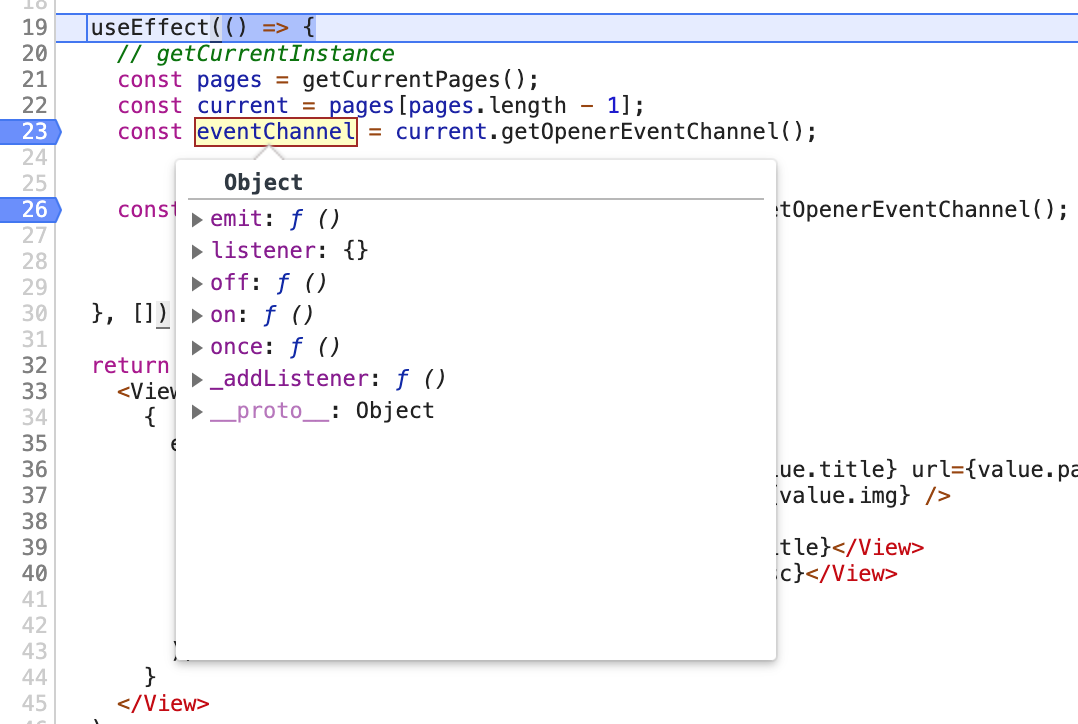The width and height of the screenshot is (1078, 724).
Task: Toggle breakpoint on line 26
Action: pos(31,210)
